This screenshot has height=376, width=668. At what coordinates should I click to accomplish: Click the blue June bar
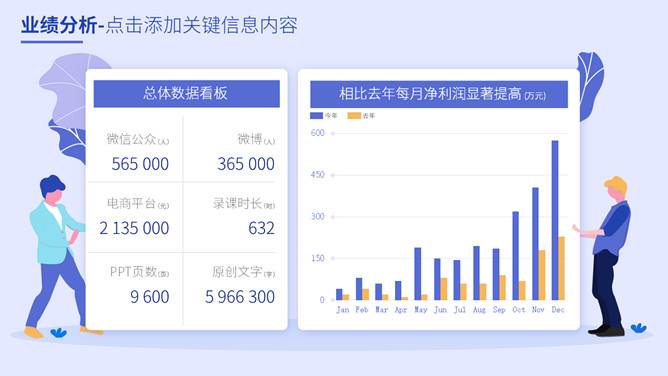click(437, 279)
